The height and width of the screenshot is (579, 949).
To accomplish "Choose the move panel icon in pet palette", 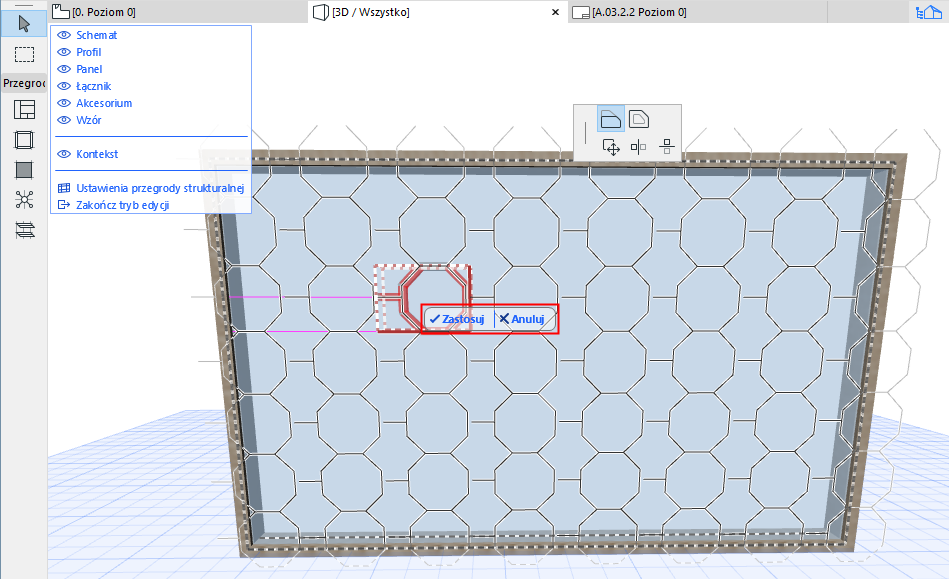I will (611, 145).
